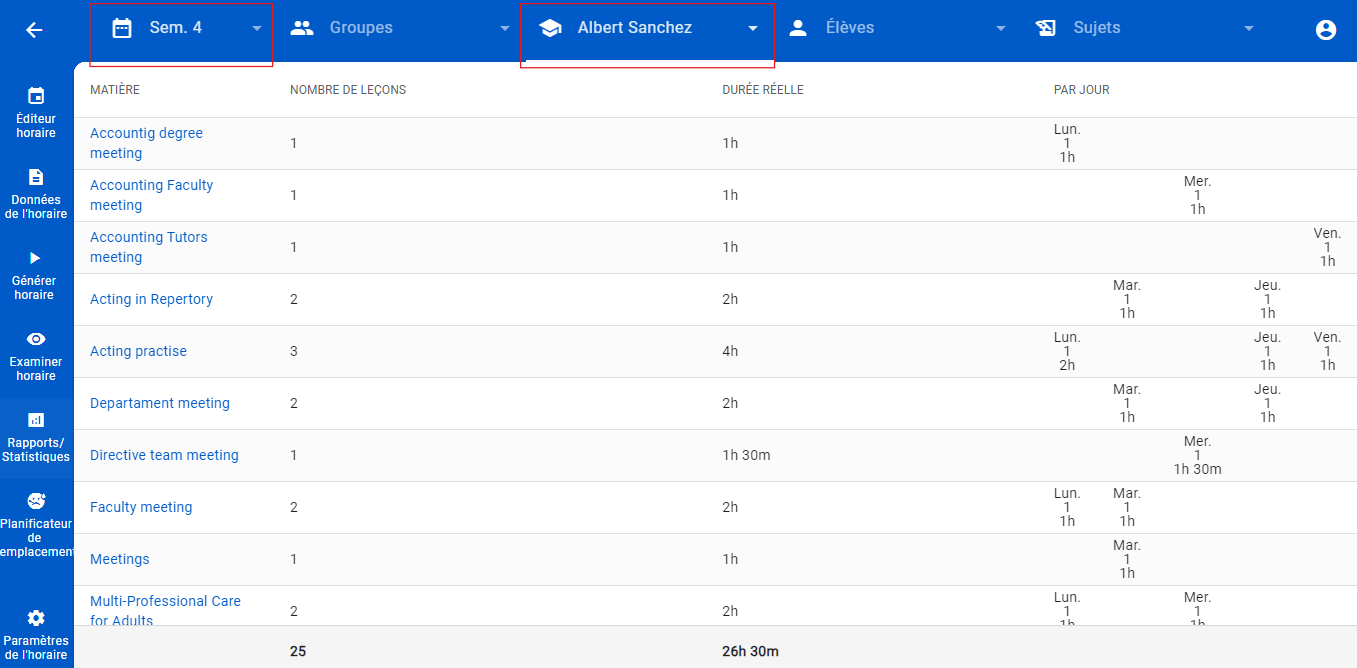1357x668 pixels.
Task: Open the user account profile icon
Action: pos(1326,30)
